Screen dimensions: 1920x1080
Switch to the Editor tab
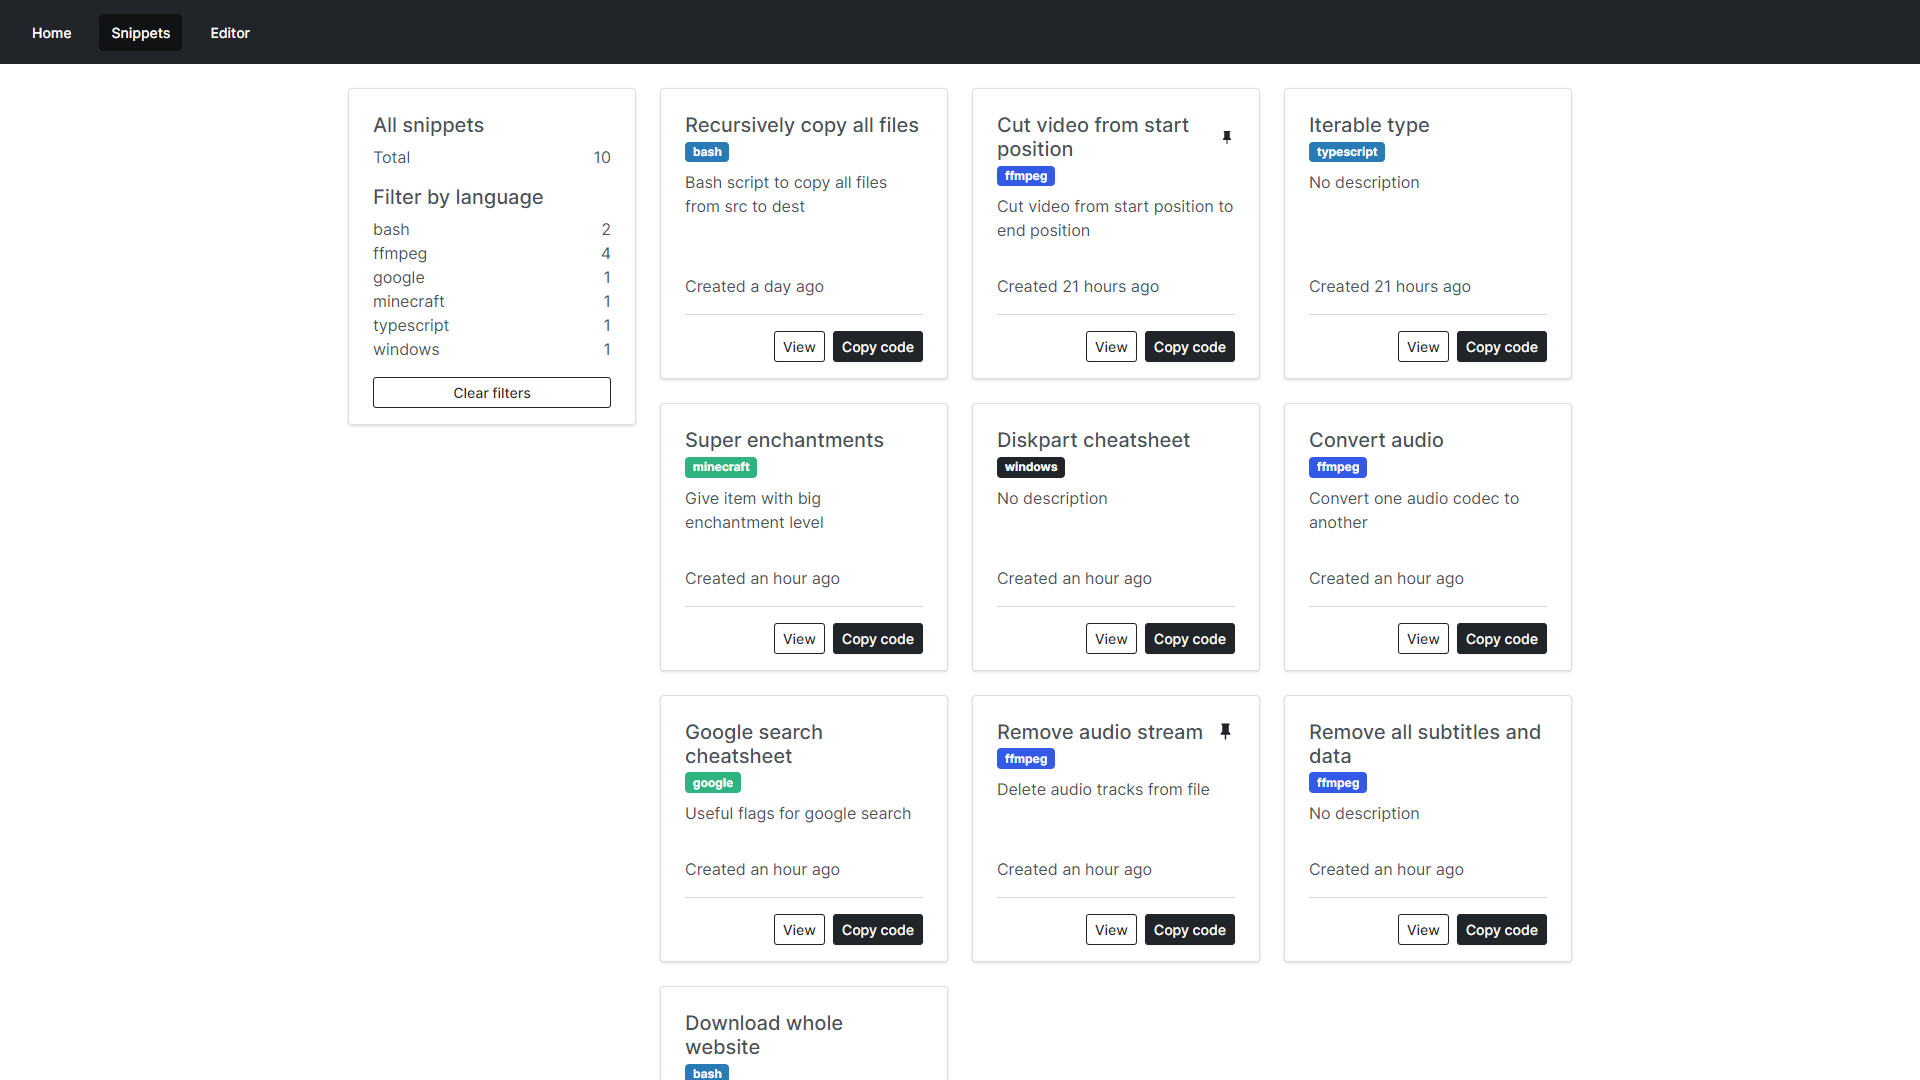pos(230,32)
